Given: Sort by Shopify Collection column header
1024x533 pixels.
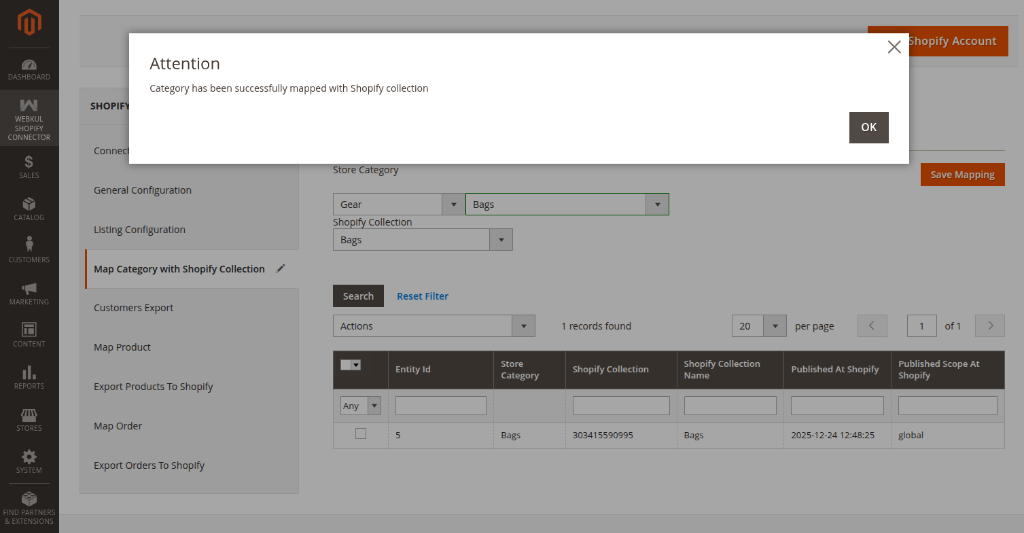Looking at the screenshot, I should click(621, 370).
